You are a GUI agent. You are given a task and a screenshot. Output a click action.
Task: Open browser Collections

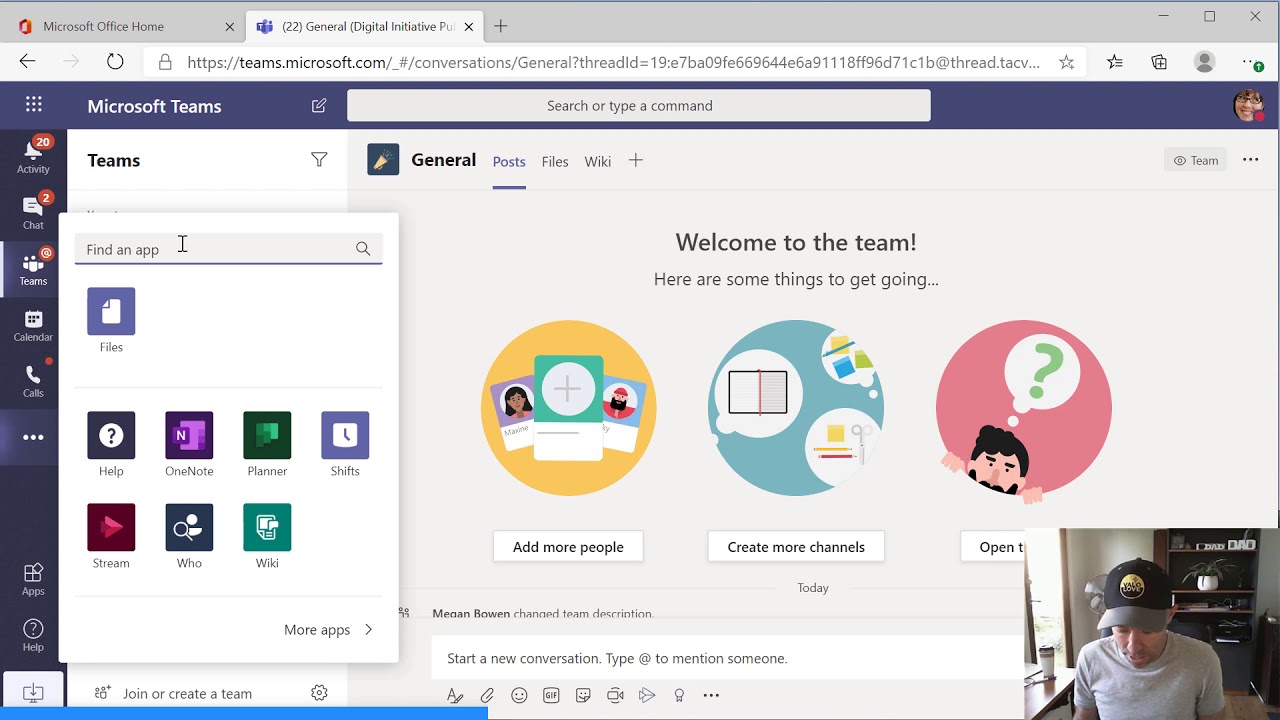point(1159,62)
